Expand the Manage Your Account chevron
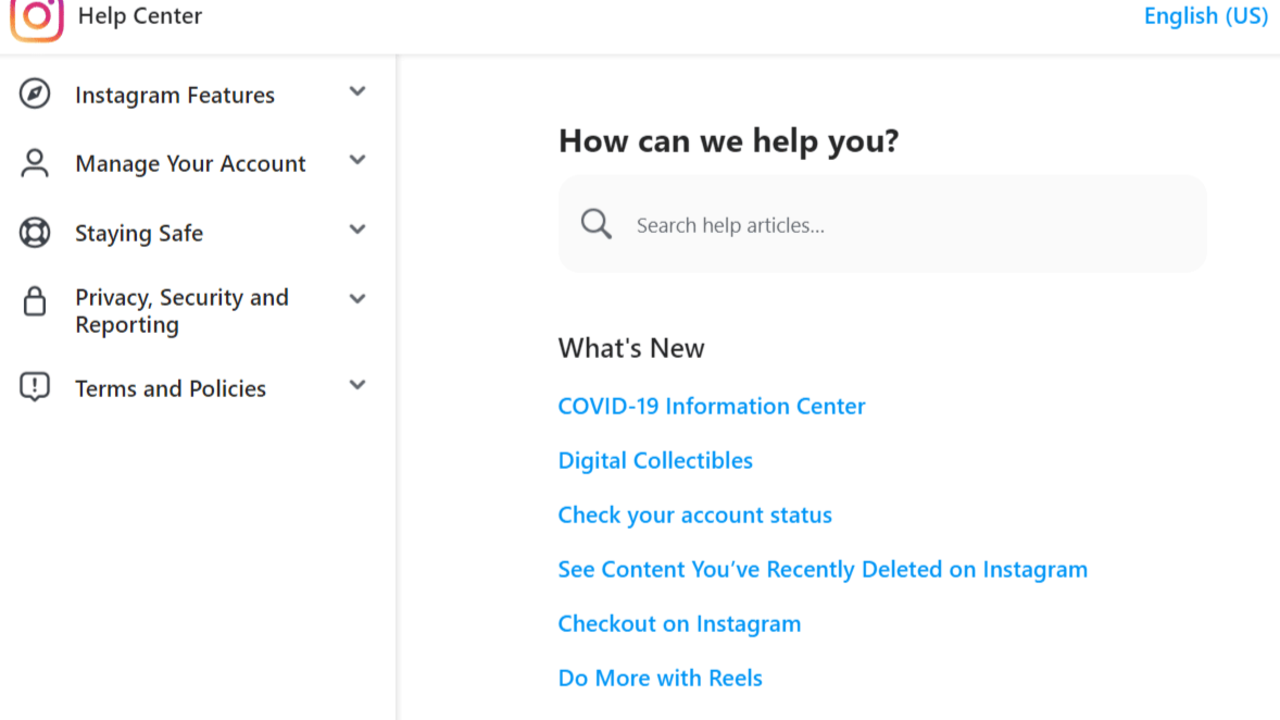This screenshot has width=1280, height=720. coord(357,160)
